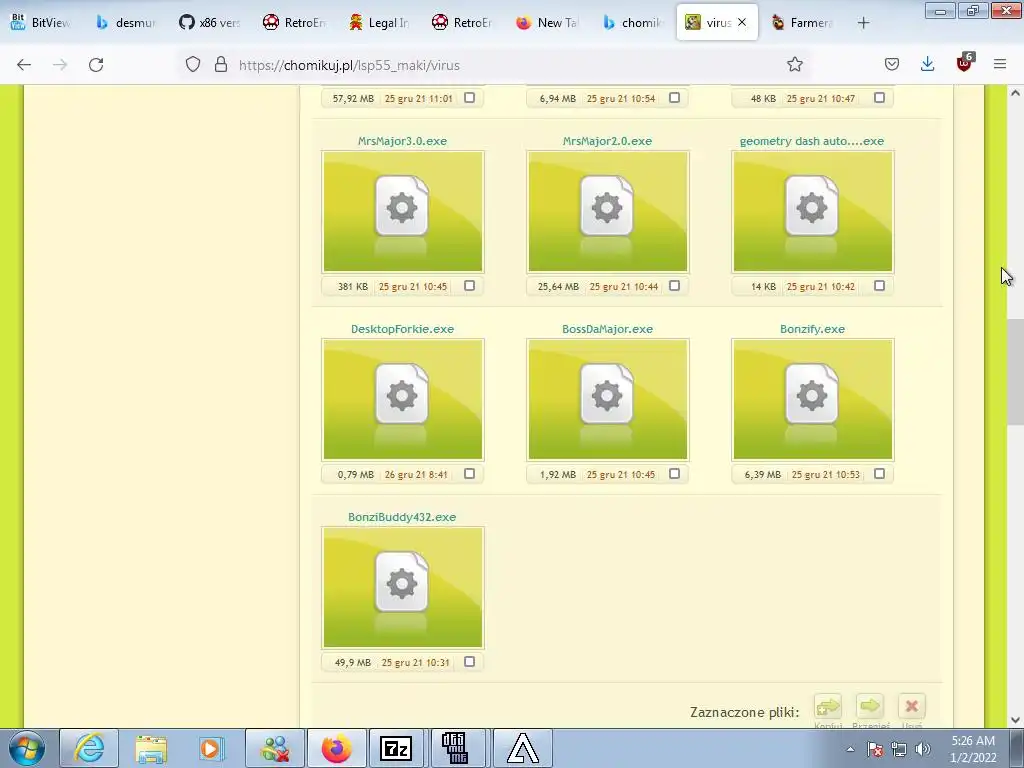This screenshot has width=1024, height=768.
Task: Go back to the previous page
Action: 24,65
